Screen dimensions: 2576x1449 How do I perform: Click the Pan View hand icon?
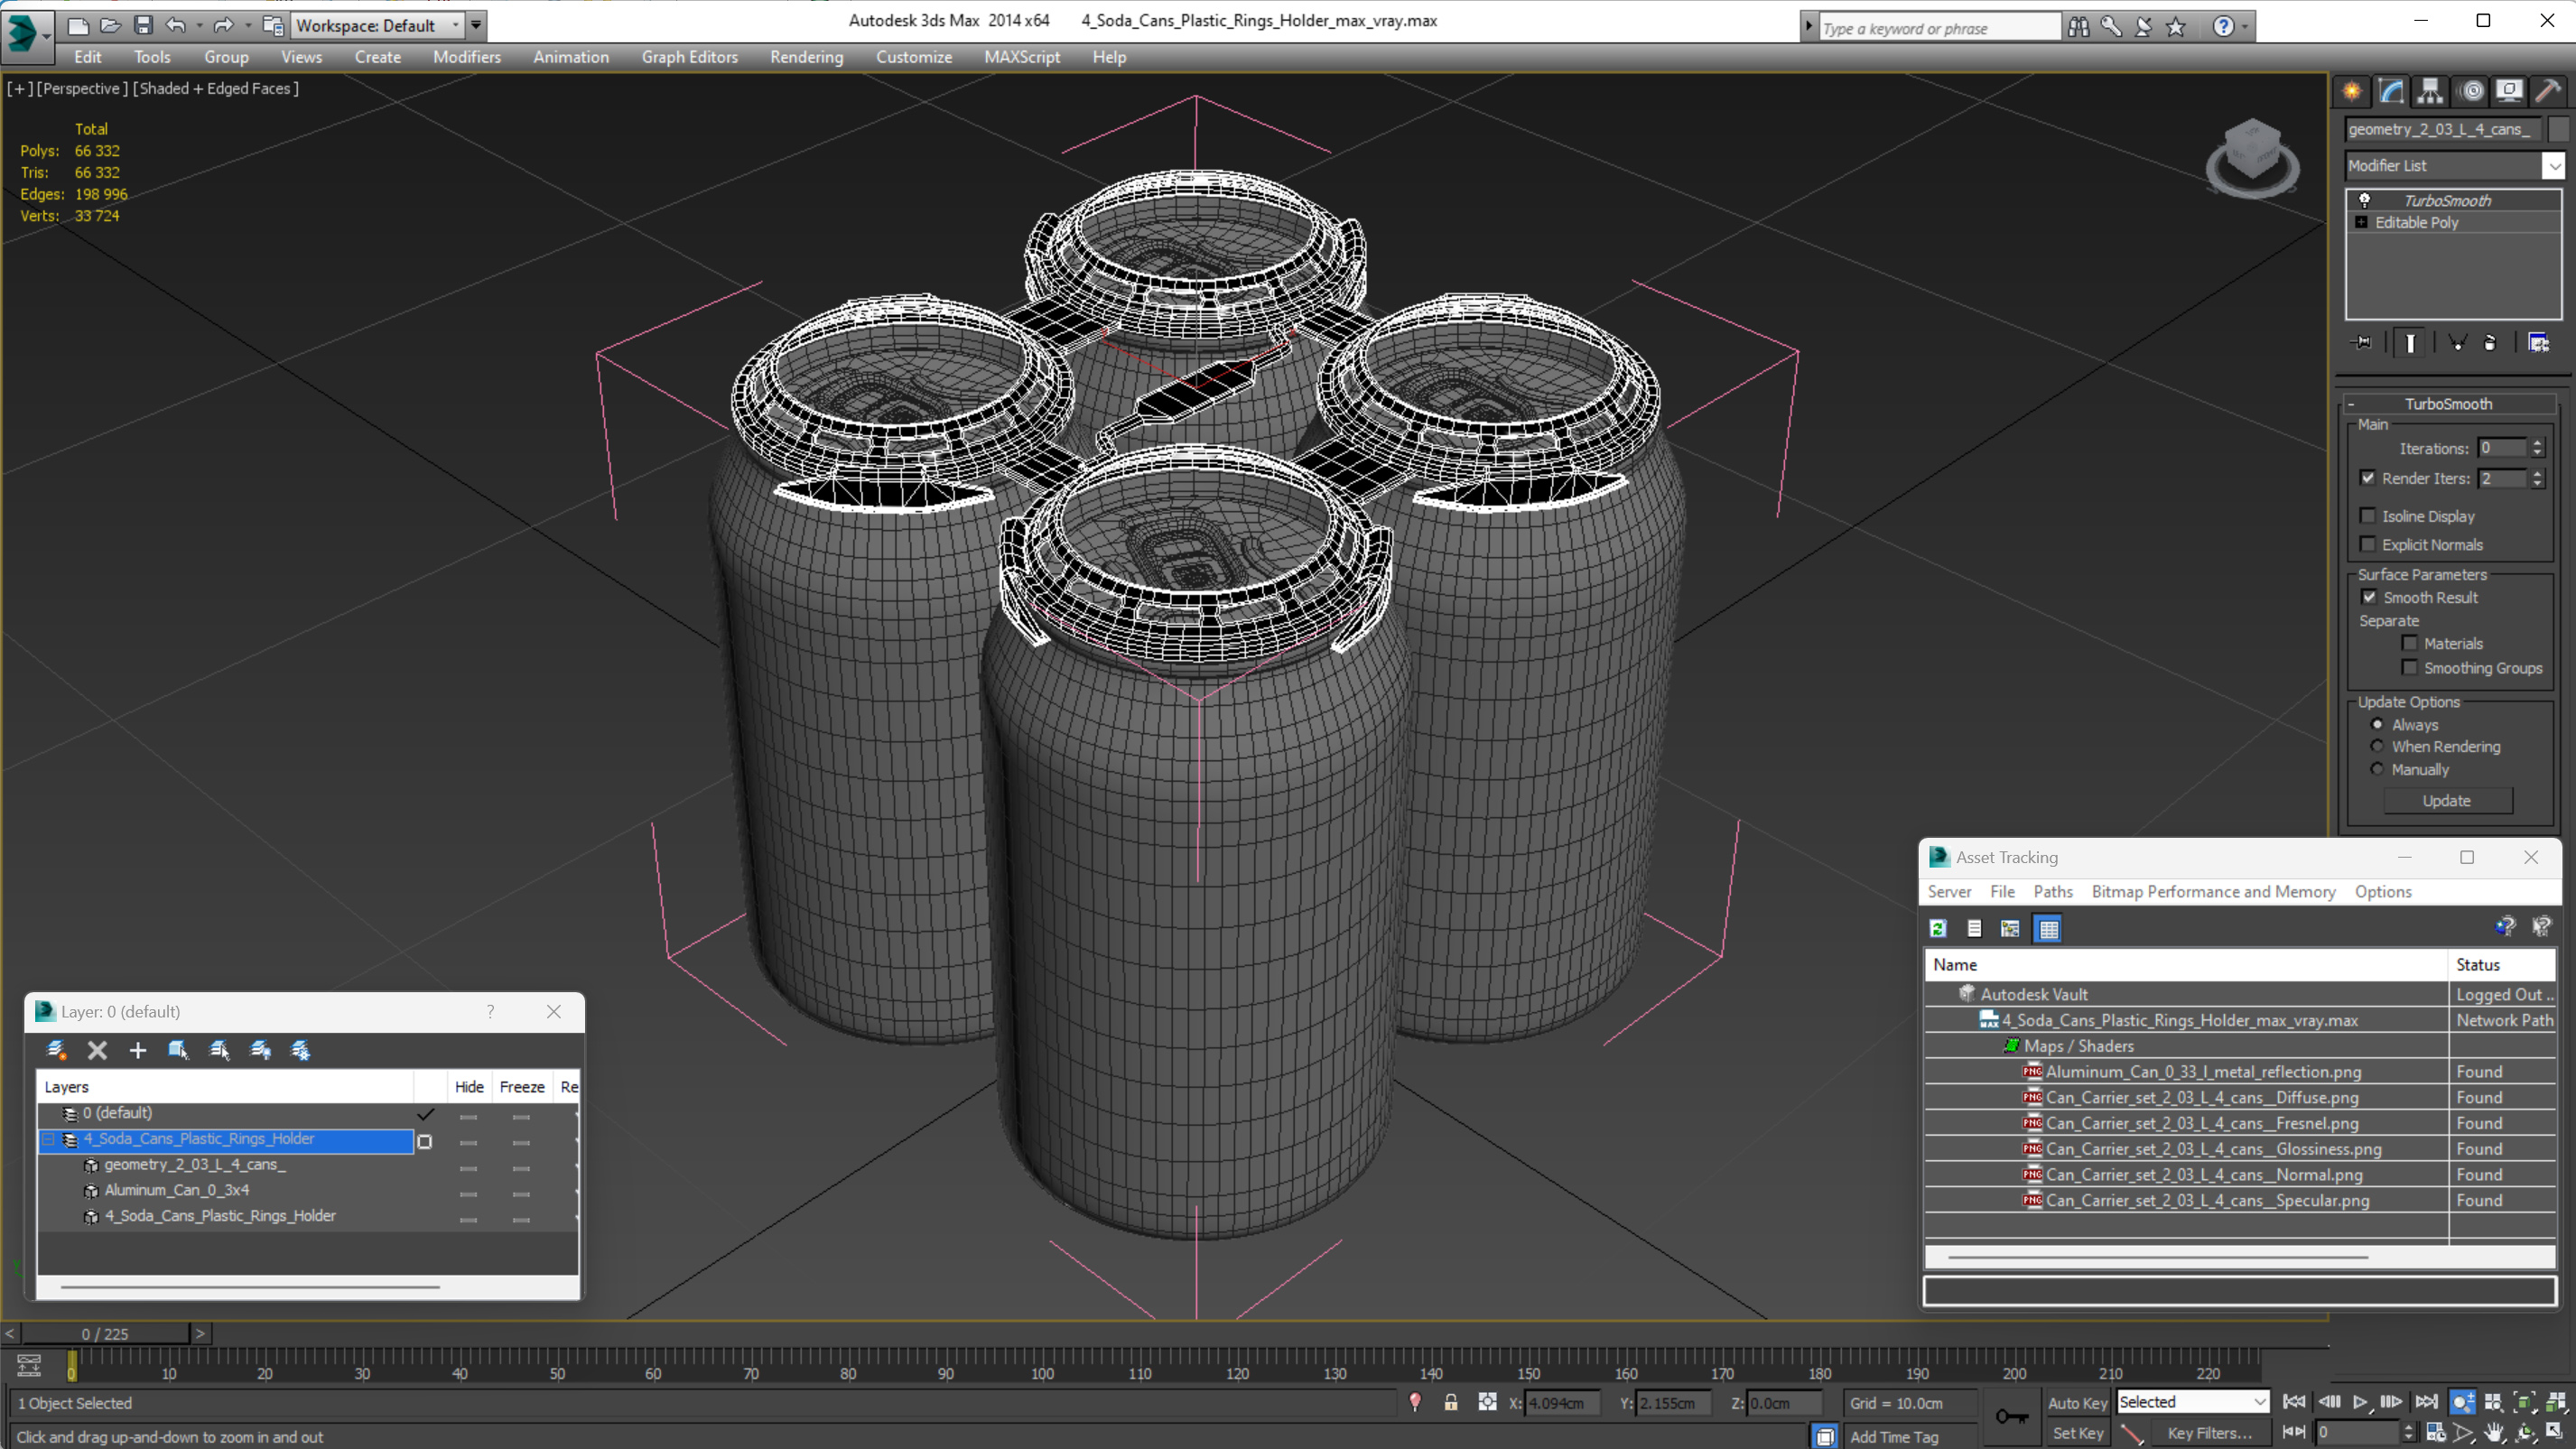click(x=2494, y=1433)
